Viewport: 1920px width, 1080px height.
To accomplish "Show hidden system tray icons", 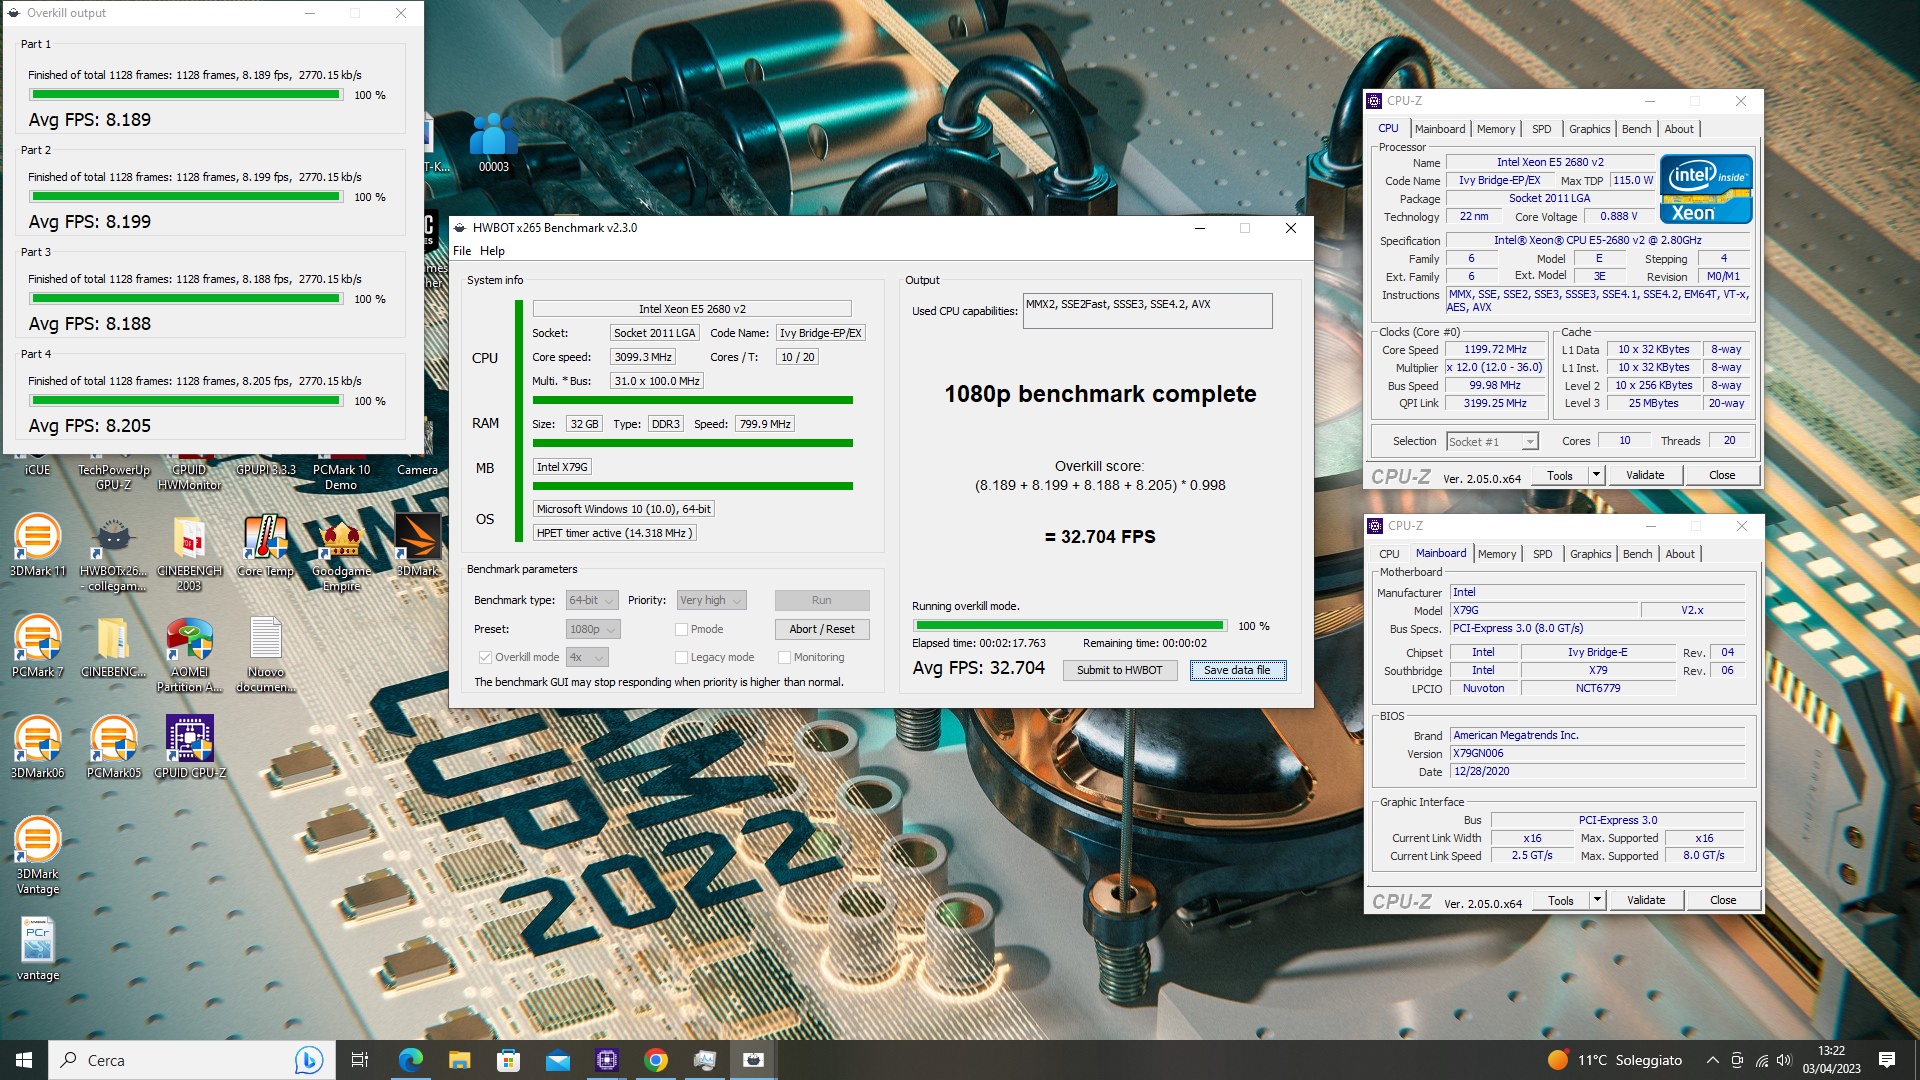I will pos(1712,1060).
